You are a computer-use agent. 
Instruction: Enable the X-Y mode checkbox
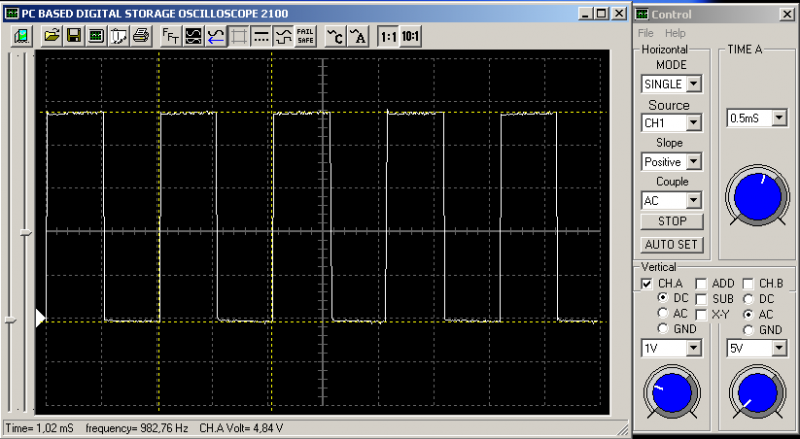701,315
